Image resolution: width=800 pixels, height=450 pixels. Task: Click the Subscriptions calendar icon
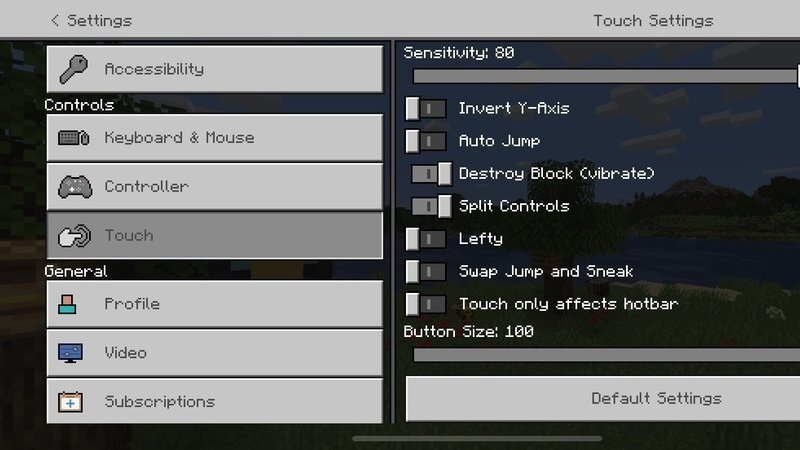[72, 402]
